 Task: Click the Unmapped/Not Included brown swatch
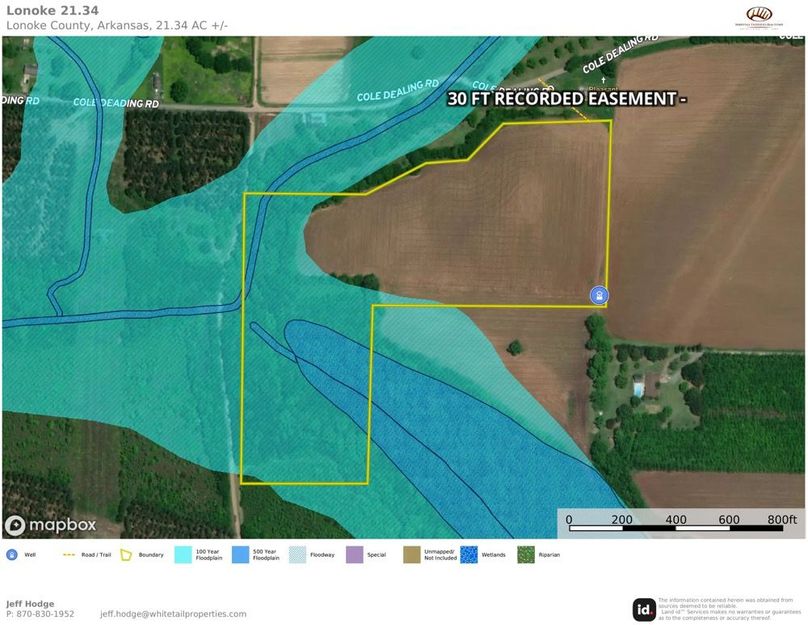412,555
